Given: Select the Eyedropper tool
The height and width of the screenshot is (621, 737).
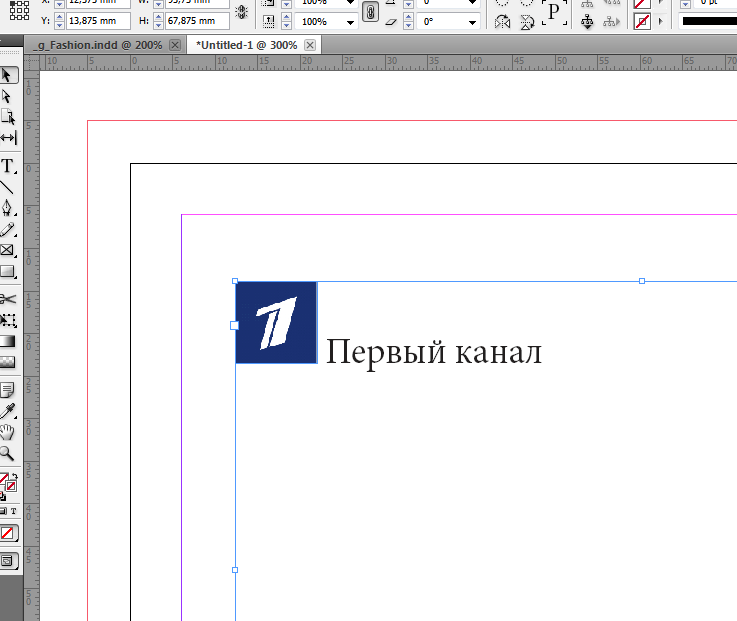Looking at the screenshot, I should 8,411.
